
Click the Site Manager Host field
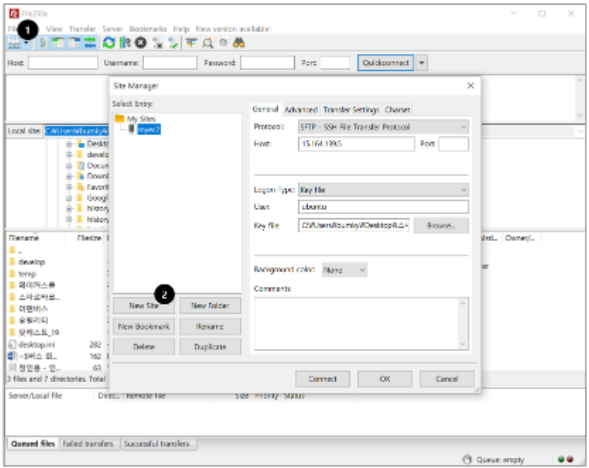[x=356, y=144]
